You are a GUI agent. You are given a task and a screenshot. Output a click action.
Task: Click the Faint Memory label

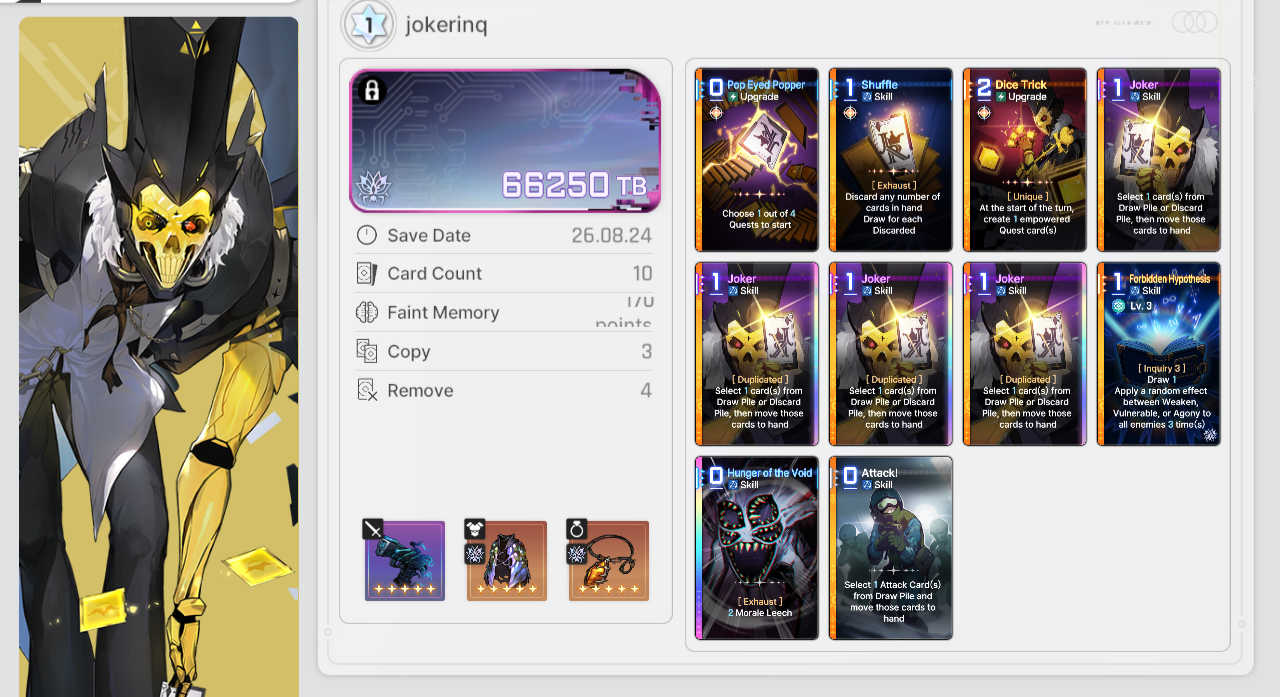tap(443, 312)
